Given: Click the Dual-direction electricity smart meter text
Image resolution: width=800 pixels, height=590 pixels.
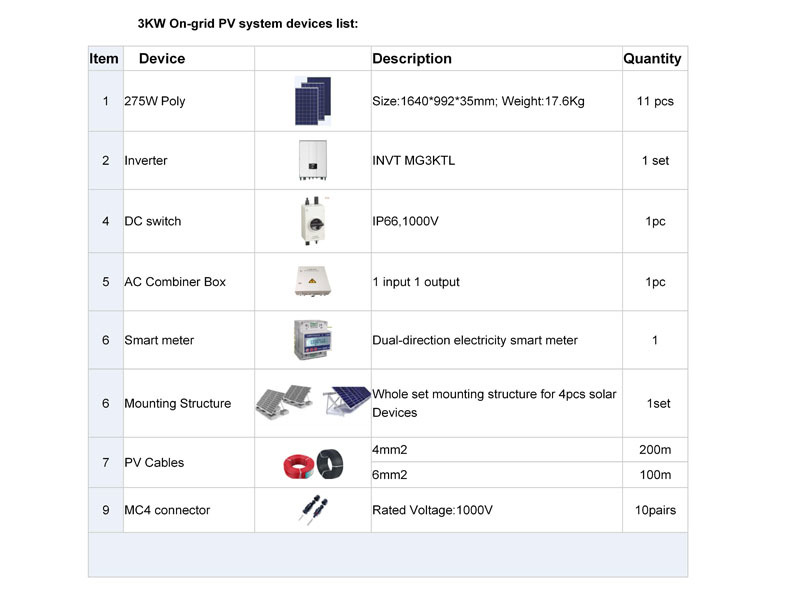Looking at the screenshot, I should pos(474,340).
